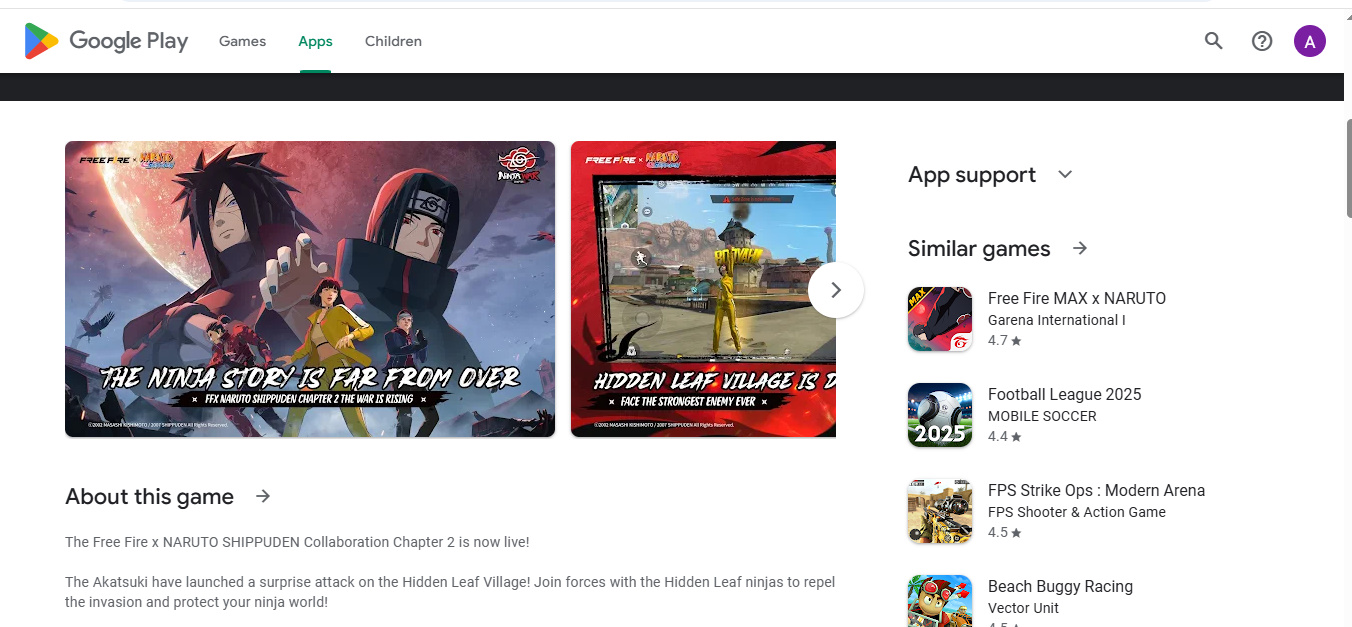Click the FPS Strike Ops 4.5 rating text
Screen dimensions: 1352x627
coord(998,533)
